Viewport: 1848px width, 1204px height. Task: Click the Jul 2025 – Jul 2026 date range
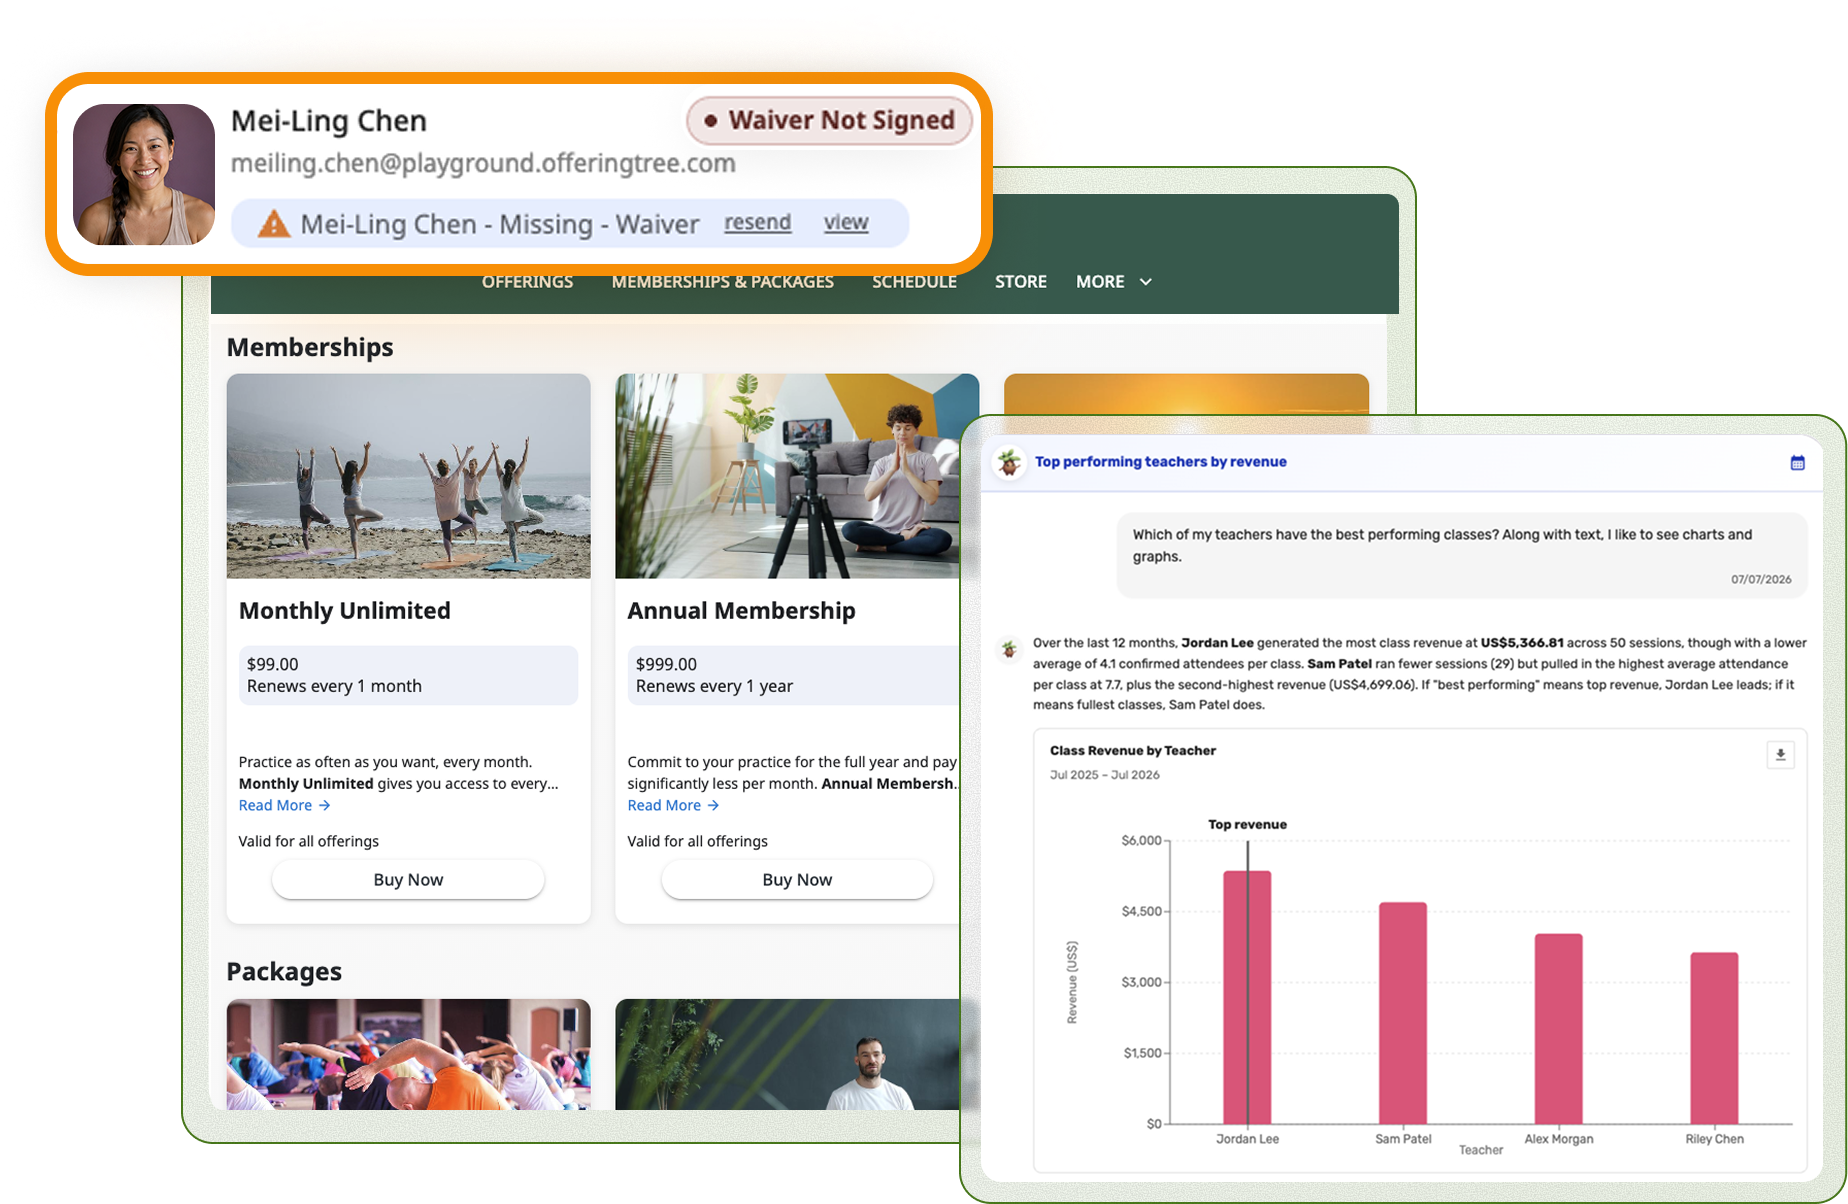[1105, 775]
